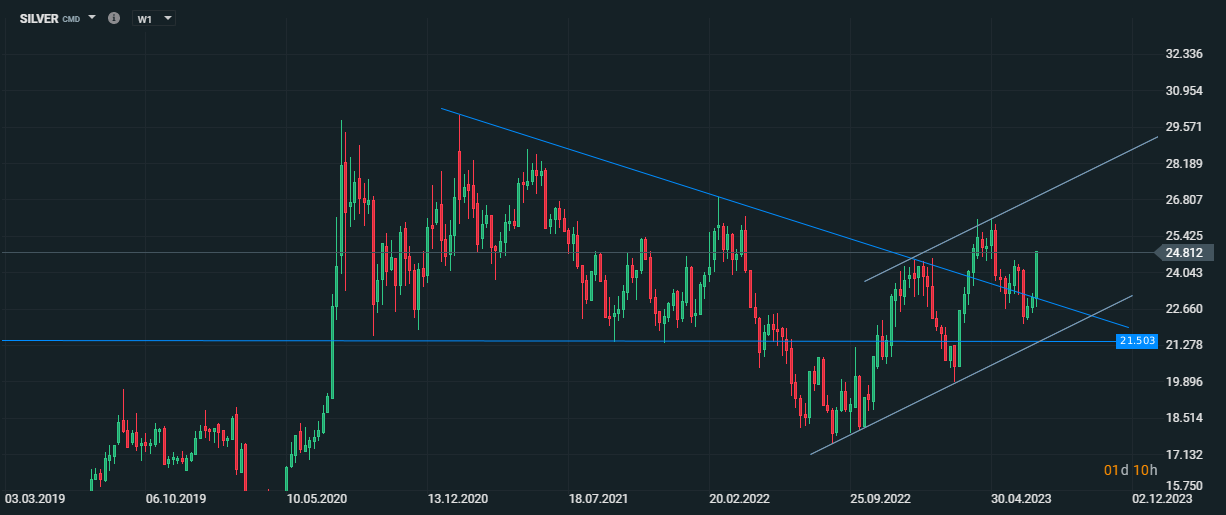
Task: Click the 15.750 price axis label
Action: click(1183, 486)
